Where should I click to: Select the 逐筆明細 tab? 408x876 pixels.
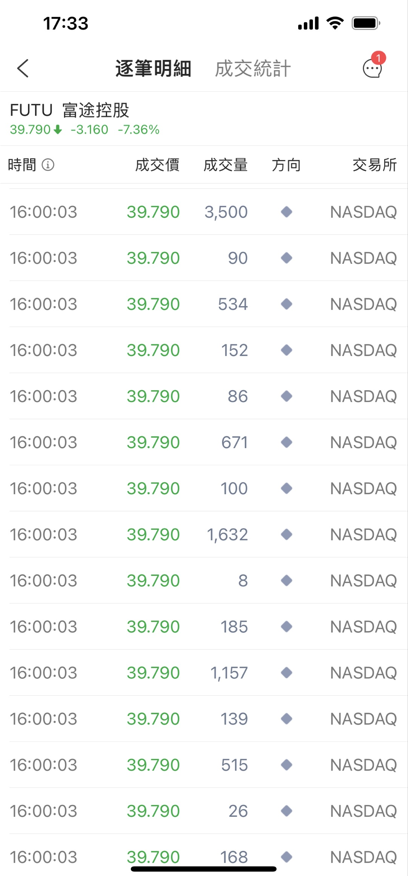click(x=153, y=69)
